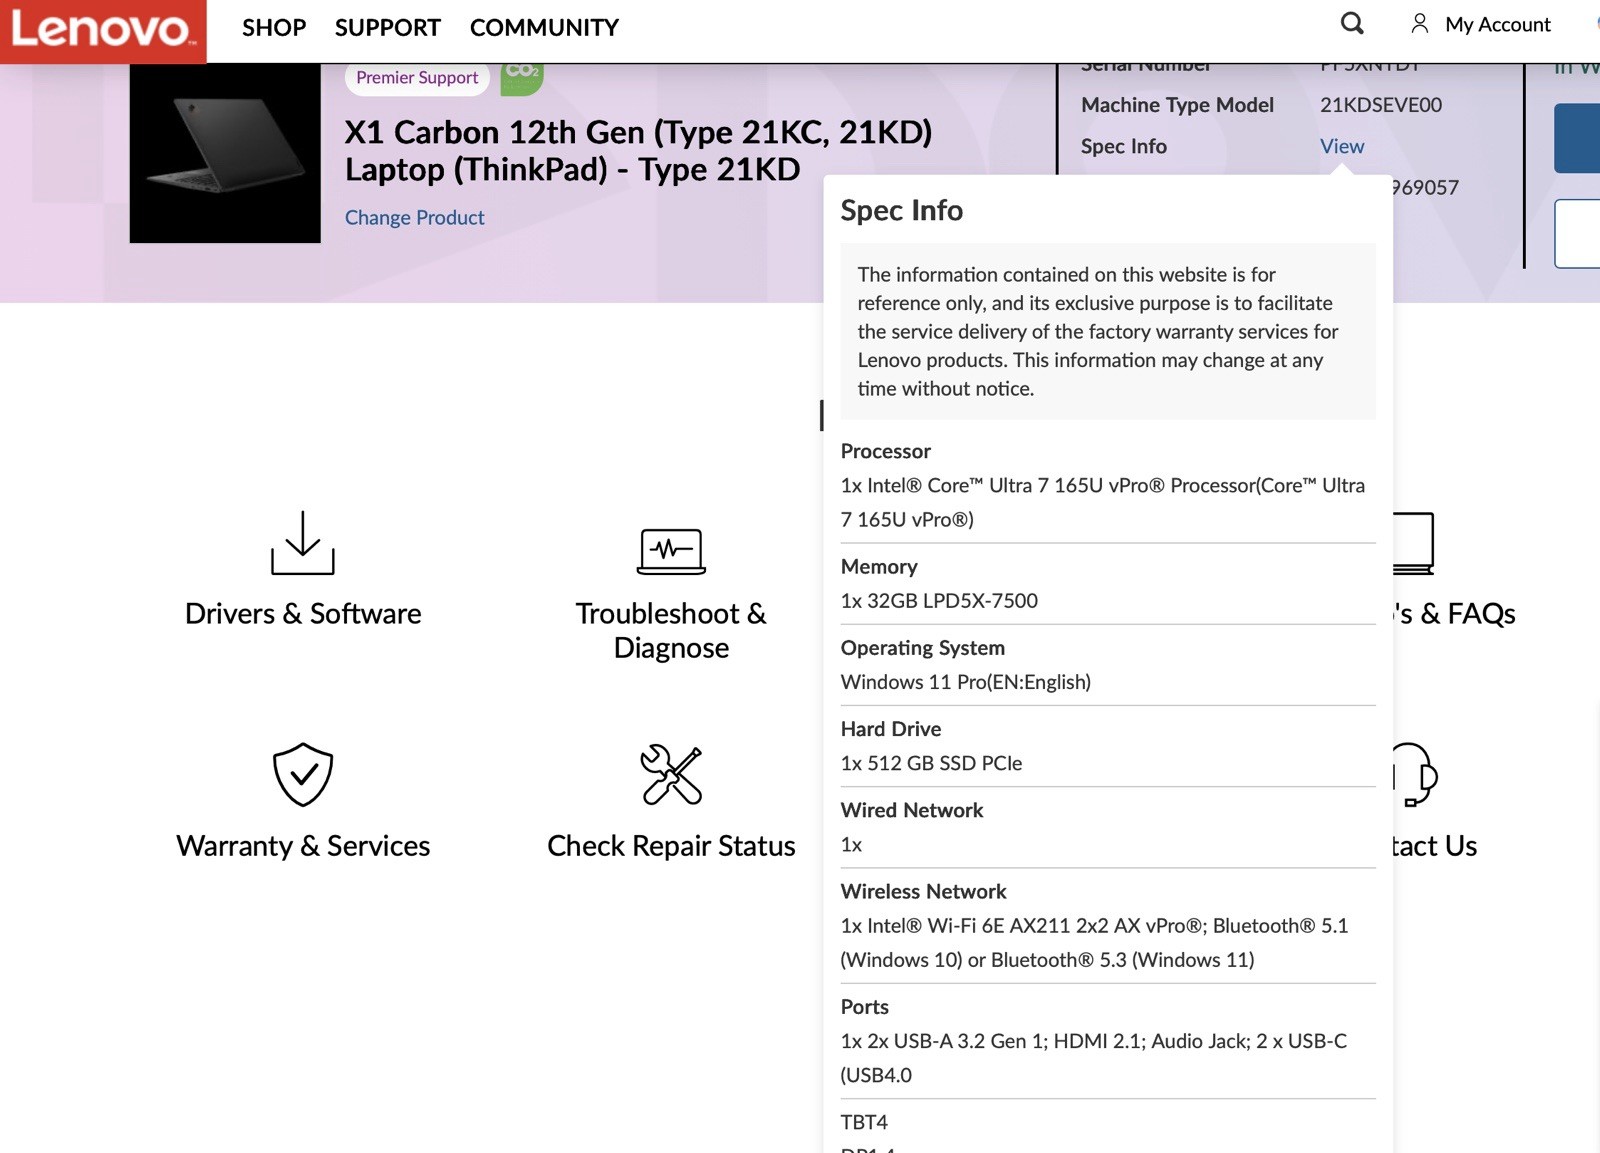Click the ThinkPad product thumbnail image

225,153
